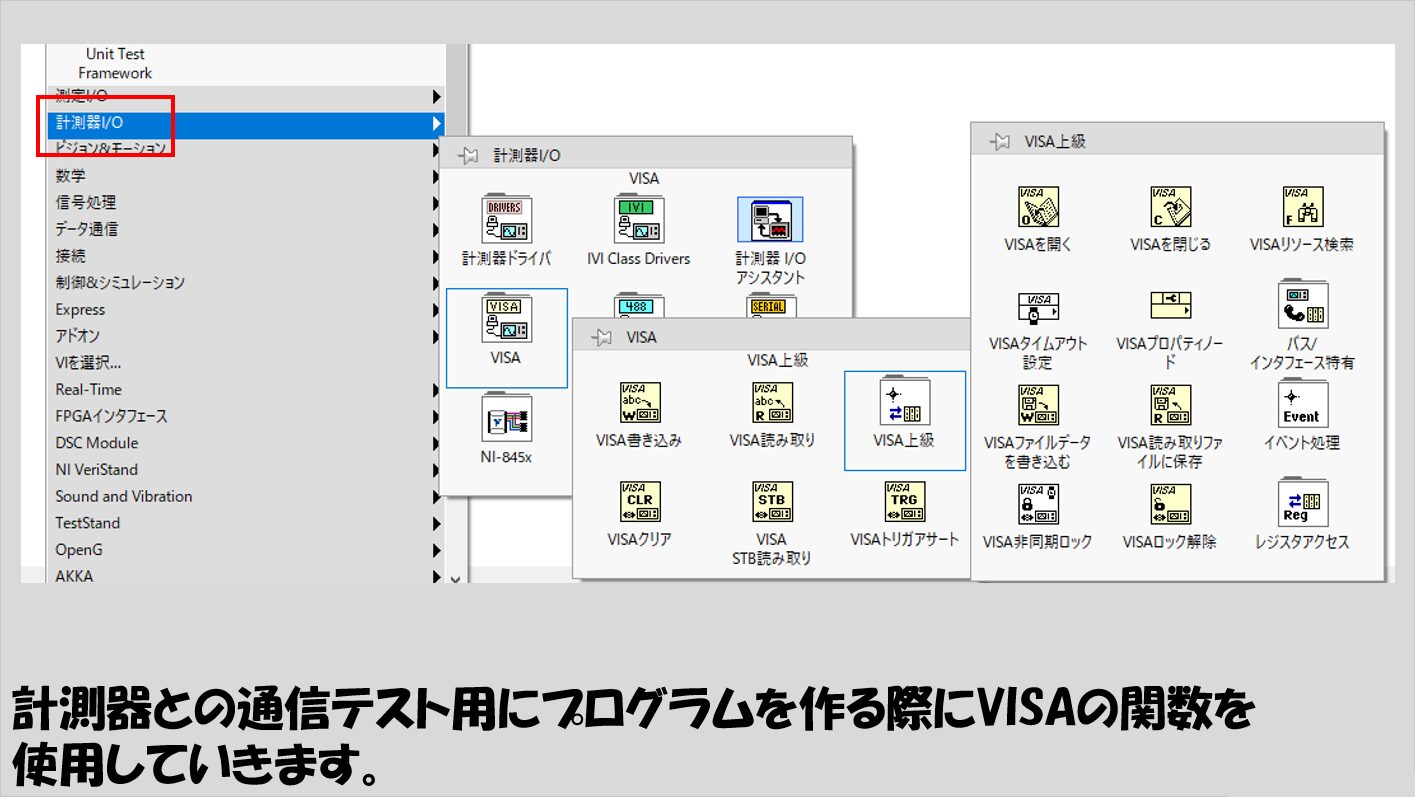Screen dimensions: 1415x797
Task: Select the VISA読み取り function
Action: point(772,402)
